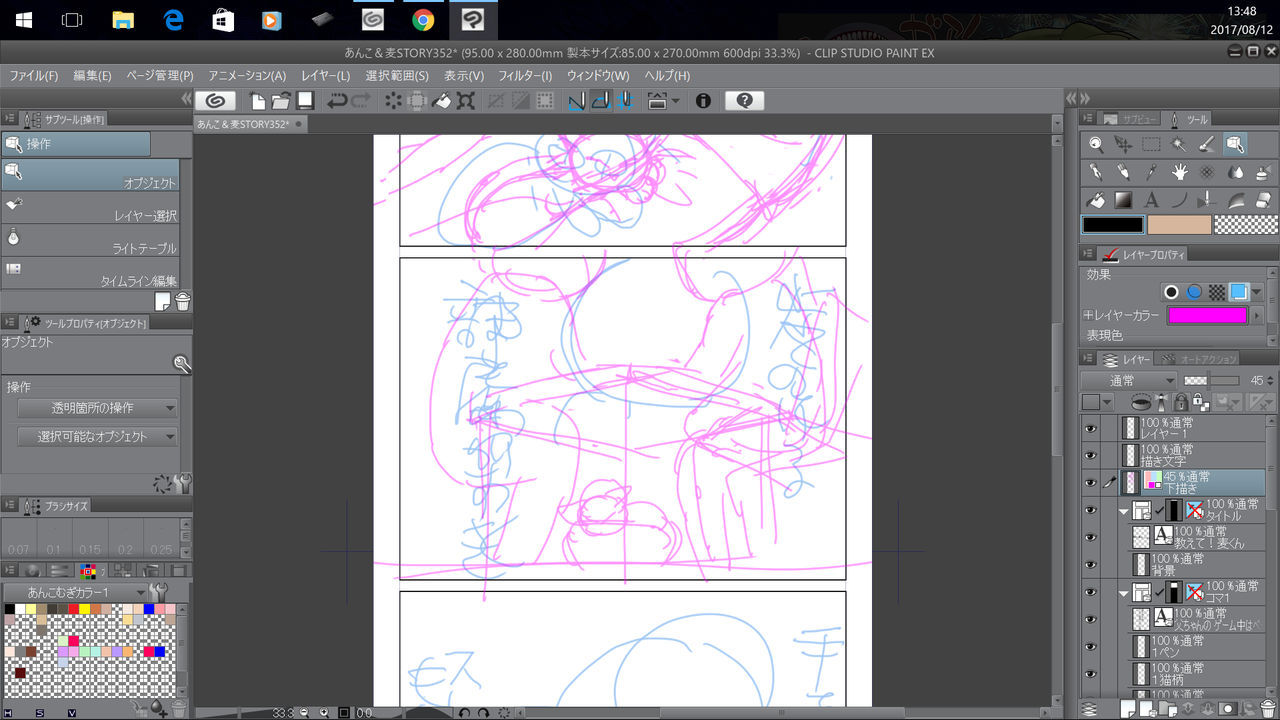Collapse the コマ1 layer folder
The height and width of the screenshot is (720, 1280).
click(x=1124, y=593)
